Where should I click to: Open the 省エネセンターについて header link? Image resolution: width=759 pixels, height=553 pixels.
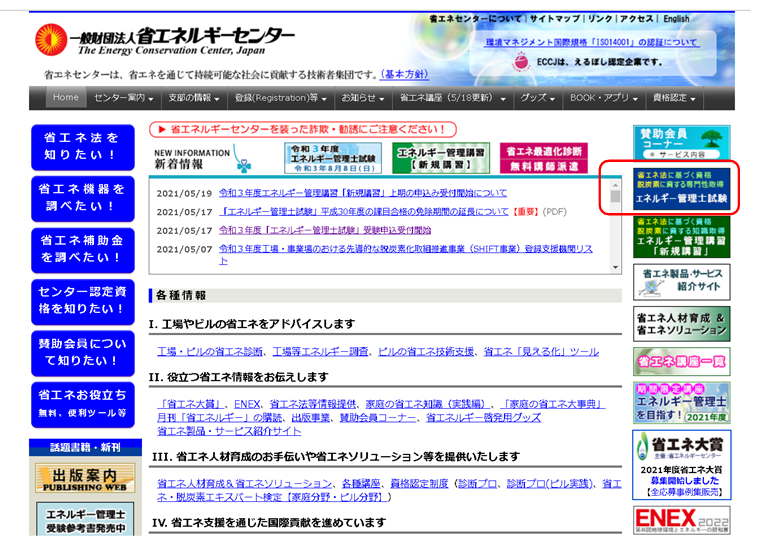tap(475, 19)
